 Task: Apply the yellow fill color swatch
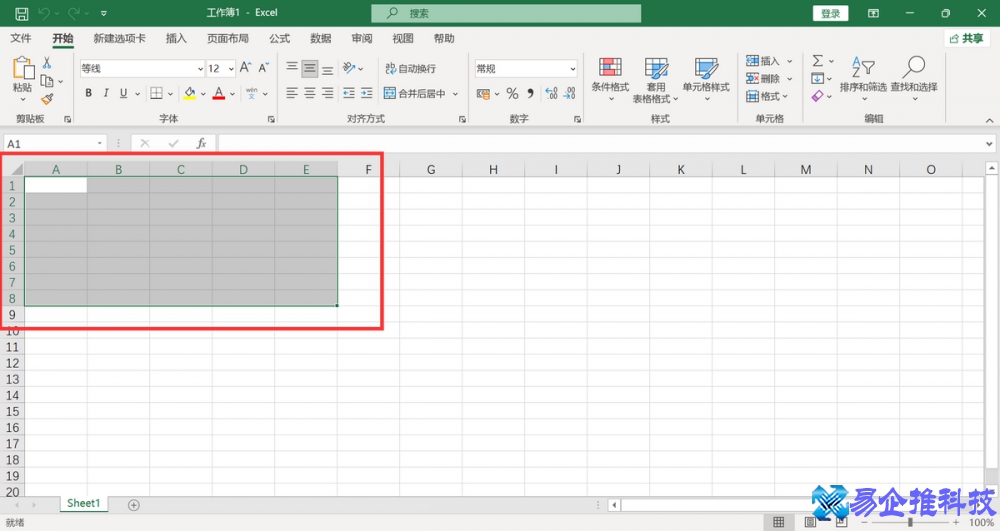pyautogui.click(x=189, y=93)
